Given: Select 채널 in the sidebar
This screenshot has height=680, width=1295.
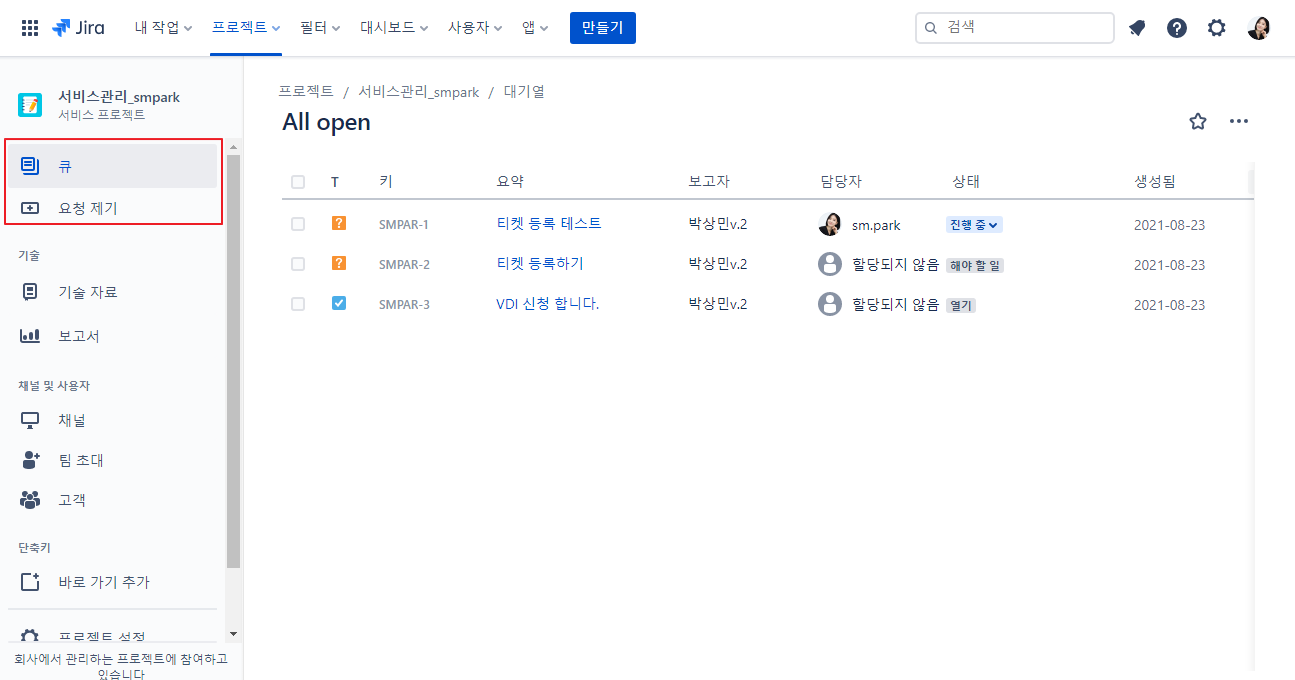Looking at the screenshot, I should click(113, 420).
